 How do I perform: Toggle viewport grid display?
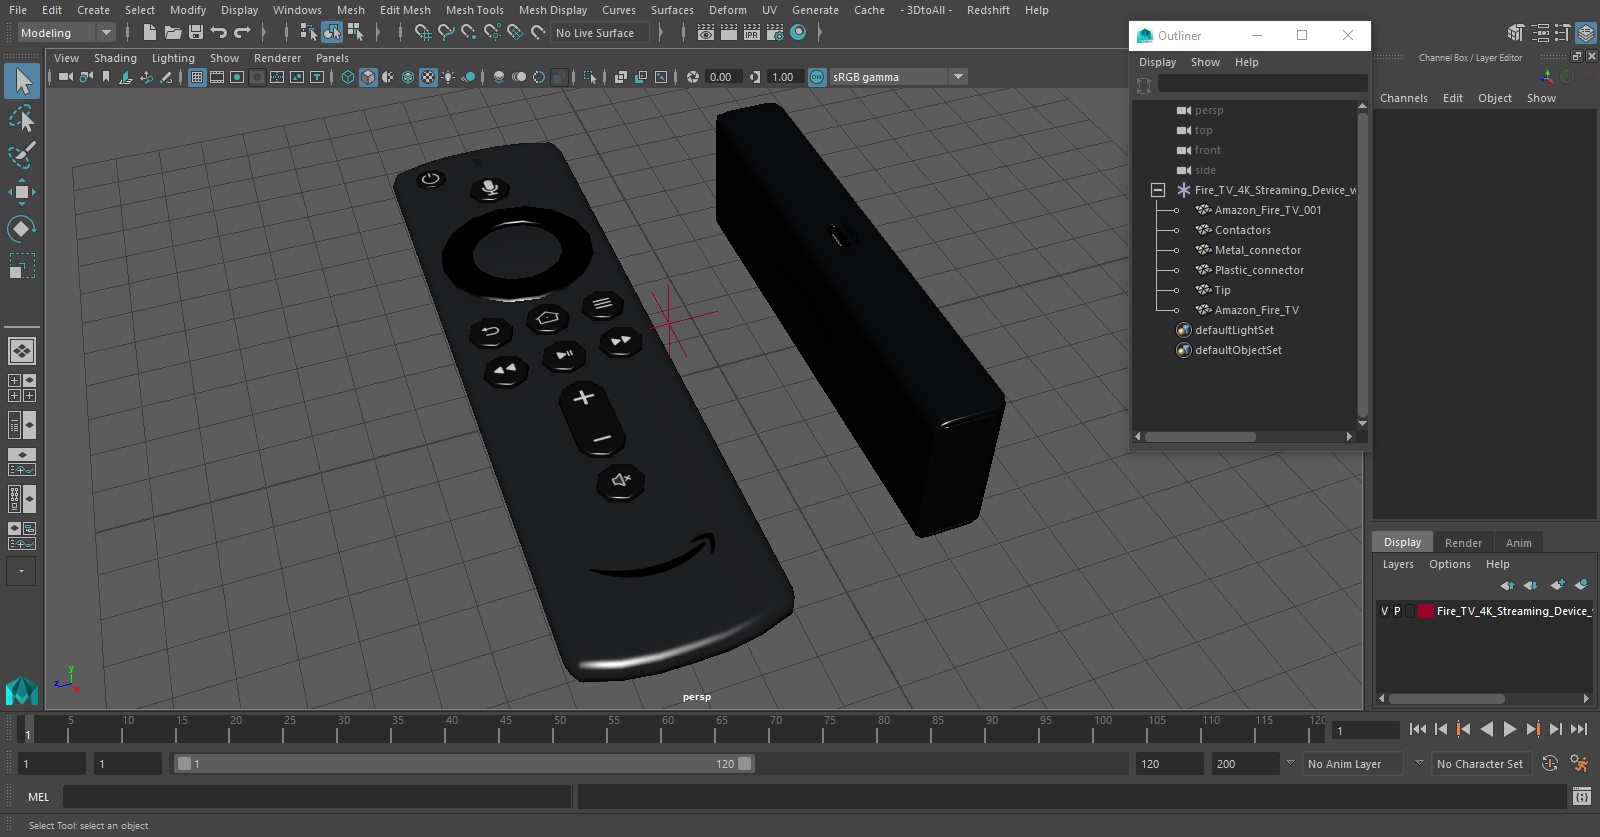coord(197,77)
